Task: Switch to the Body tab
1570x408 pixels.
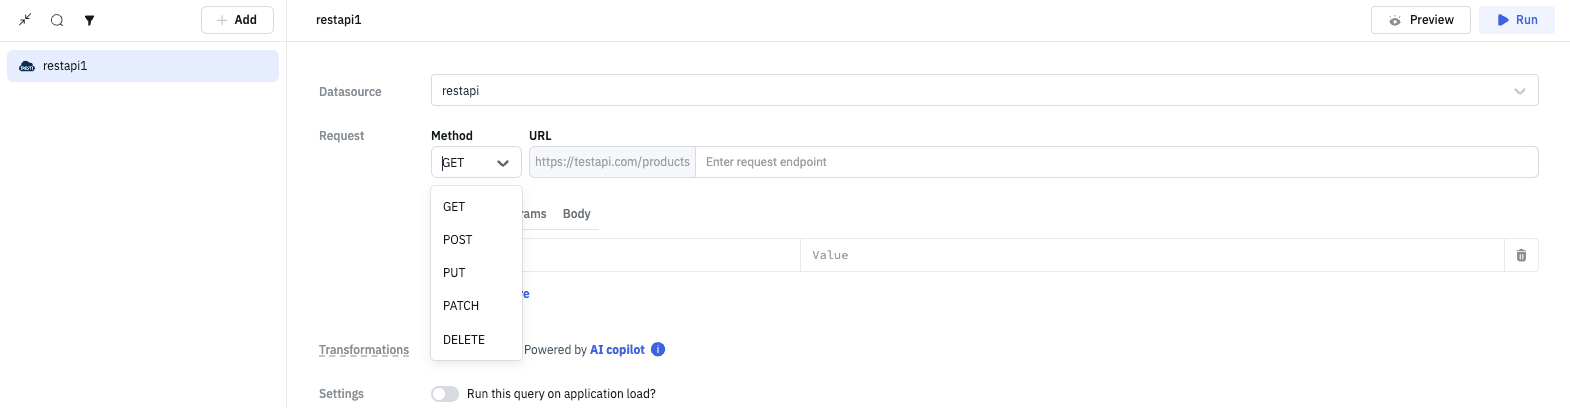Action: click(x=576, y=214)
